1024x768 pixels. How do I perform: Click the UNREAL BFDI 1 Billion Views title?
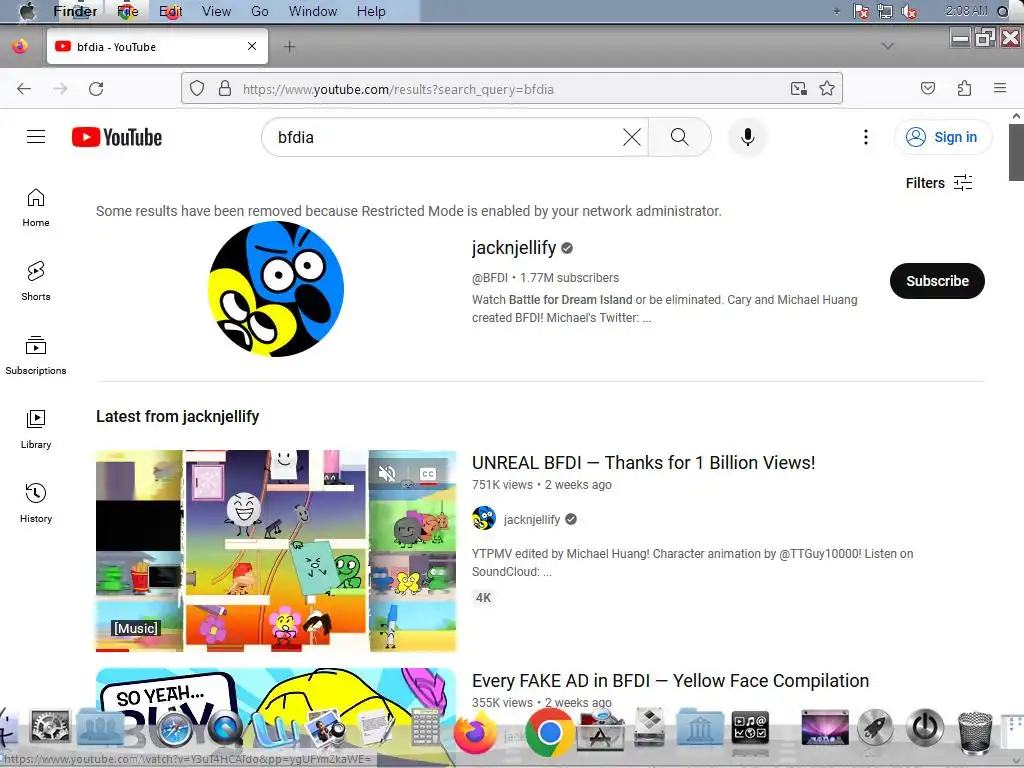tap(643, 462)
